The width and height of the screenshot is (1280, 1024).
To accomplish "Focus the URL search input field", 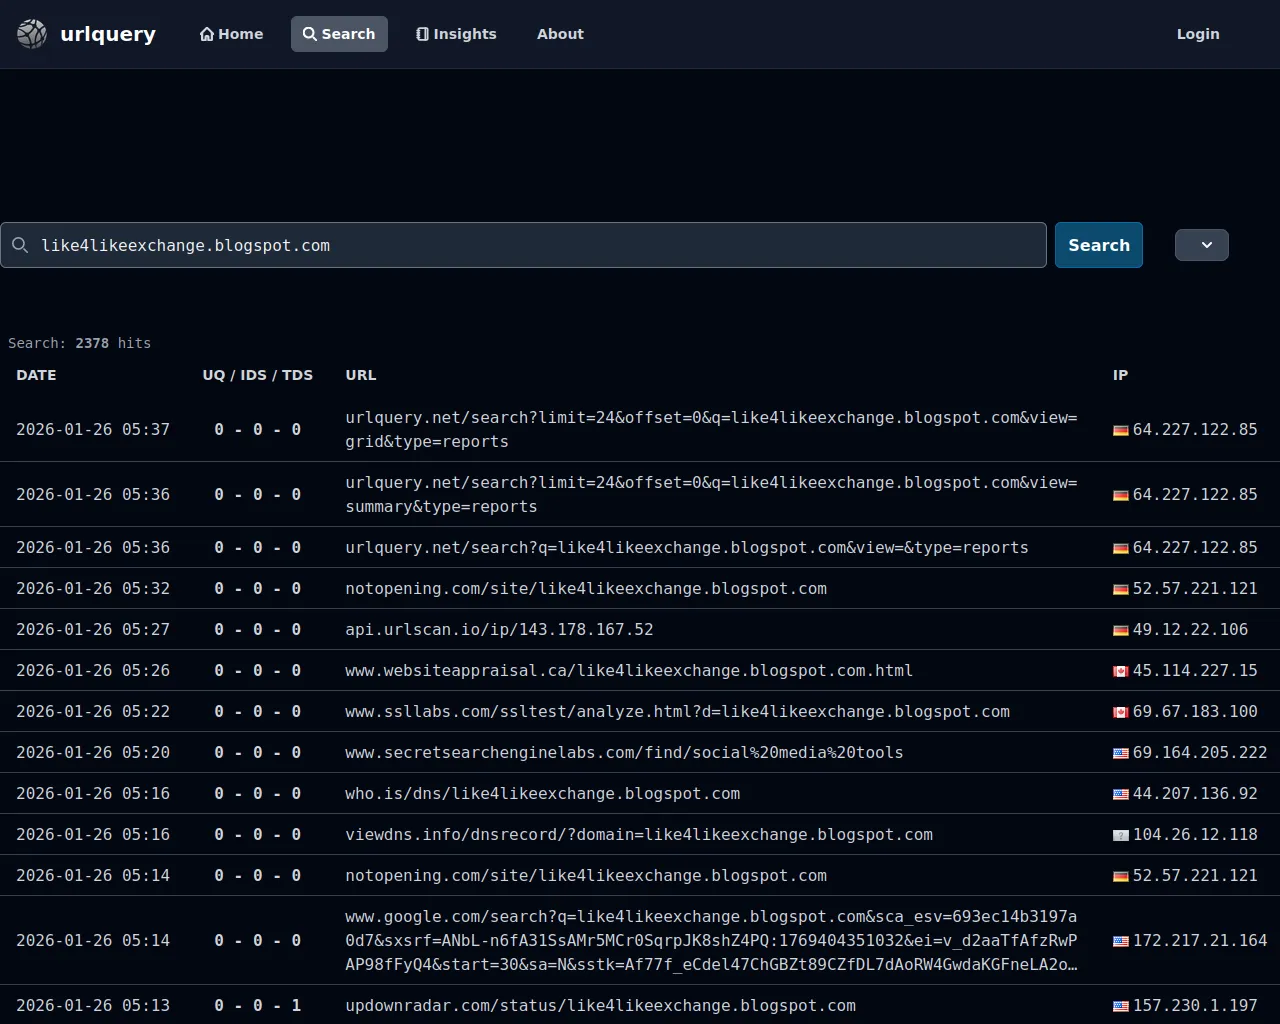I will pyautogui.click(x=540, y=245).
